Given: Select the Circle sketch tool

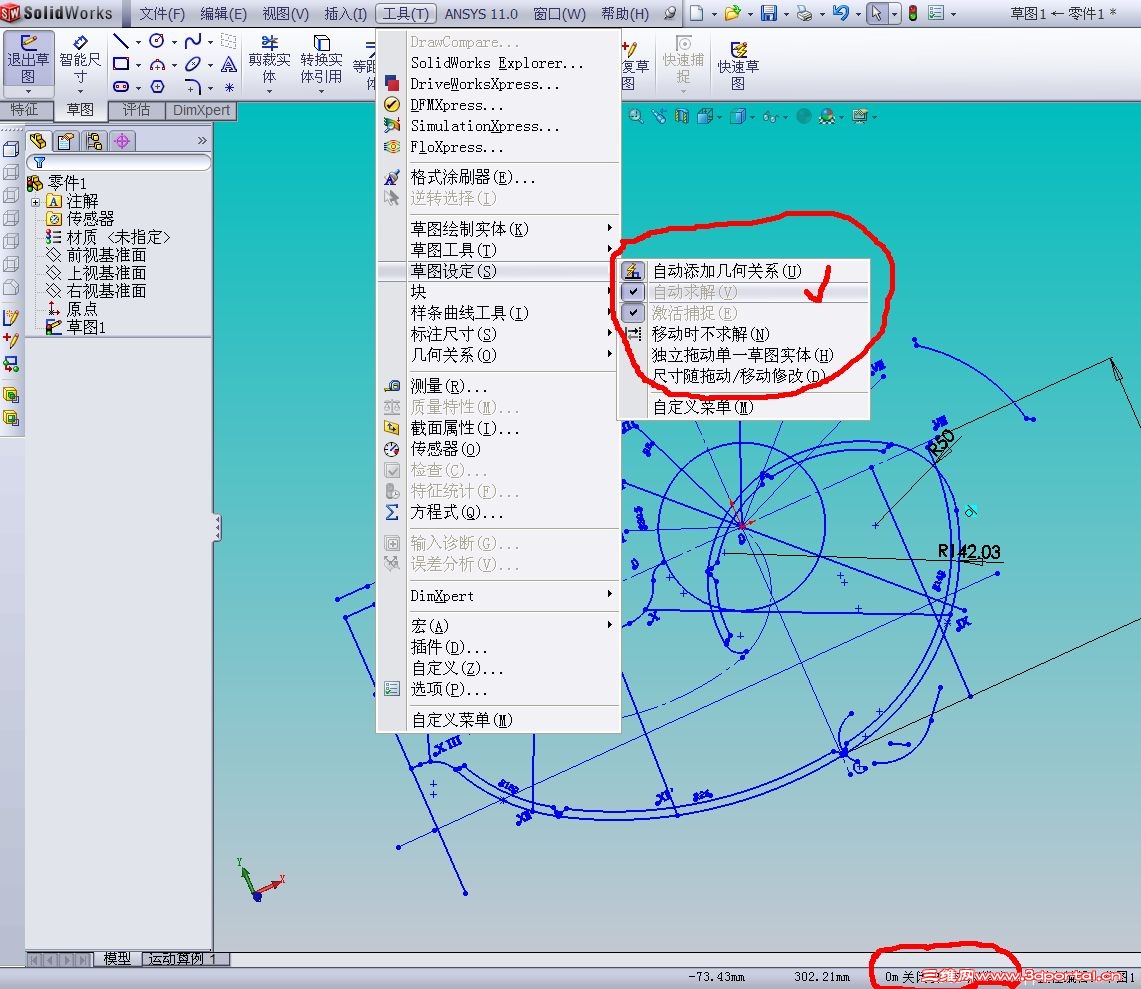Looking at the screenshot, I should coord(156,41).
